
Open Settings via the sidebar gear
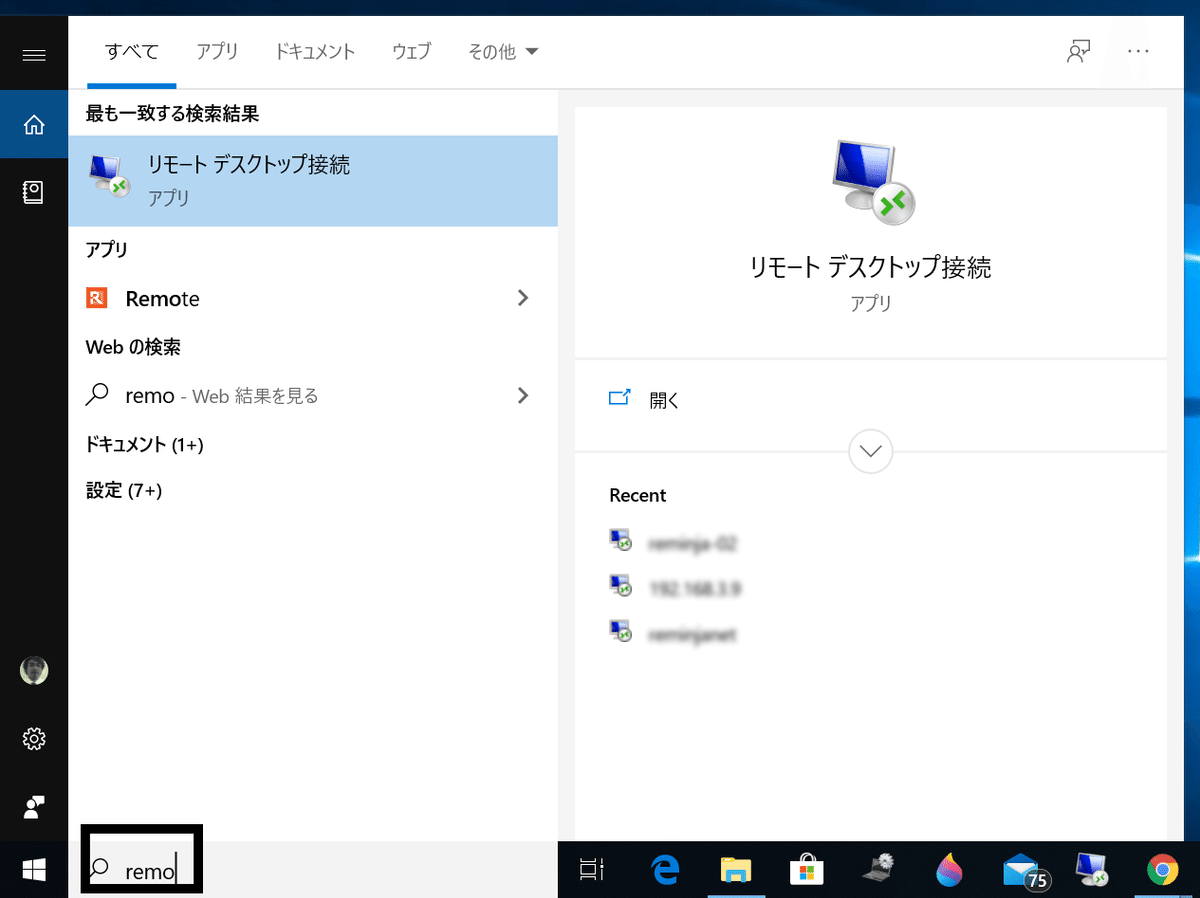tap(33, 738)
